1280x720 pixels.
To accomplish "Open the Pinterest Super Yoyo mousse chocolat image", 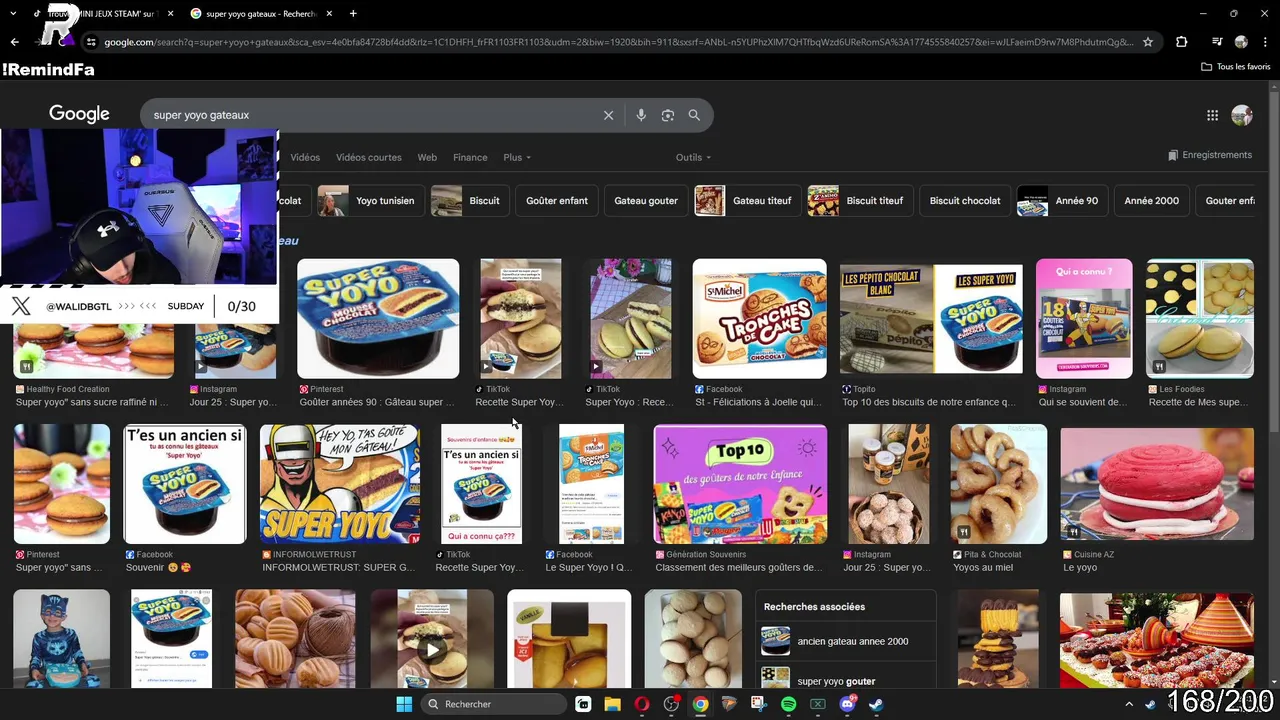I will click(x=378, y=319).
